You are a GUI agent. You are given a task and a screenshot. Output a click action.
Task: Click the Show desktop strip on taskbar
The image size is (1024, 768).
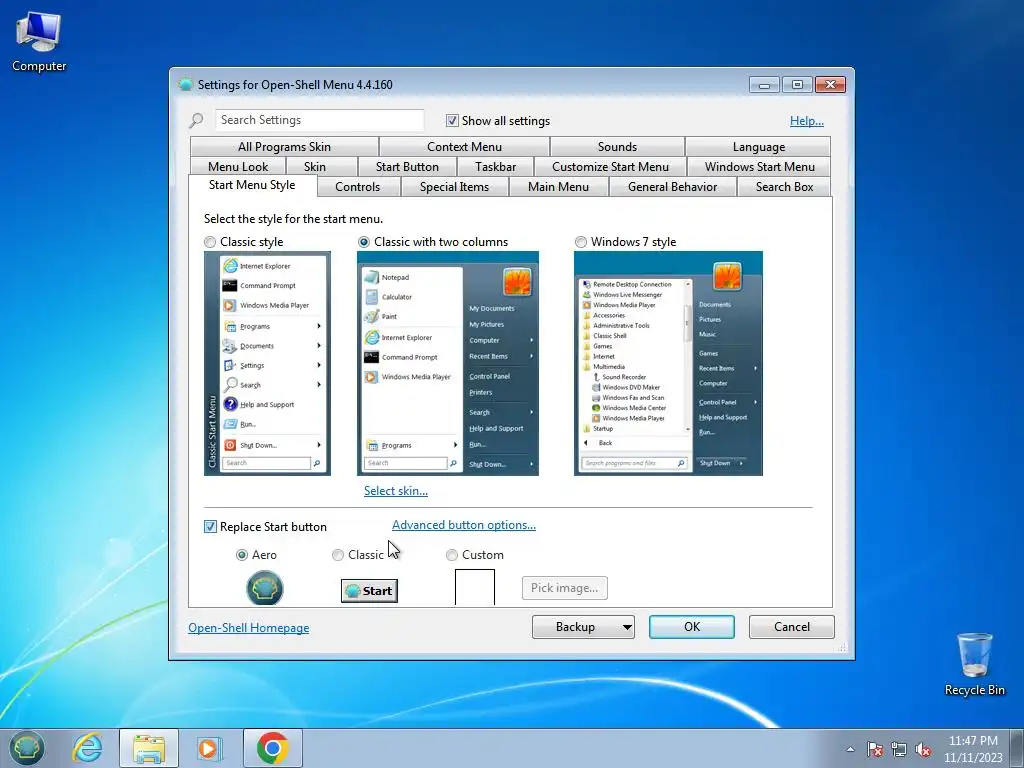(1019, 748)
